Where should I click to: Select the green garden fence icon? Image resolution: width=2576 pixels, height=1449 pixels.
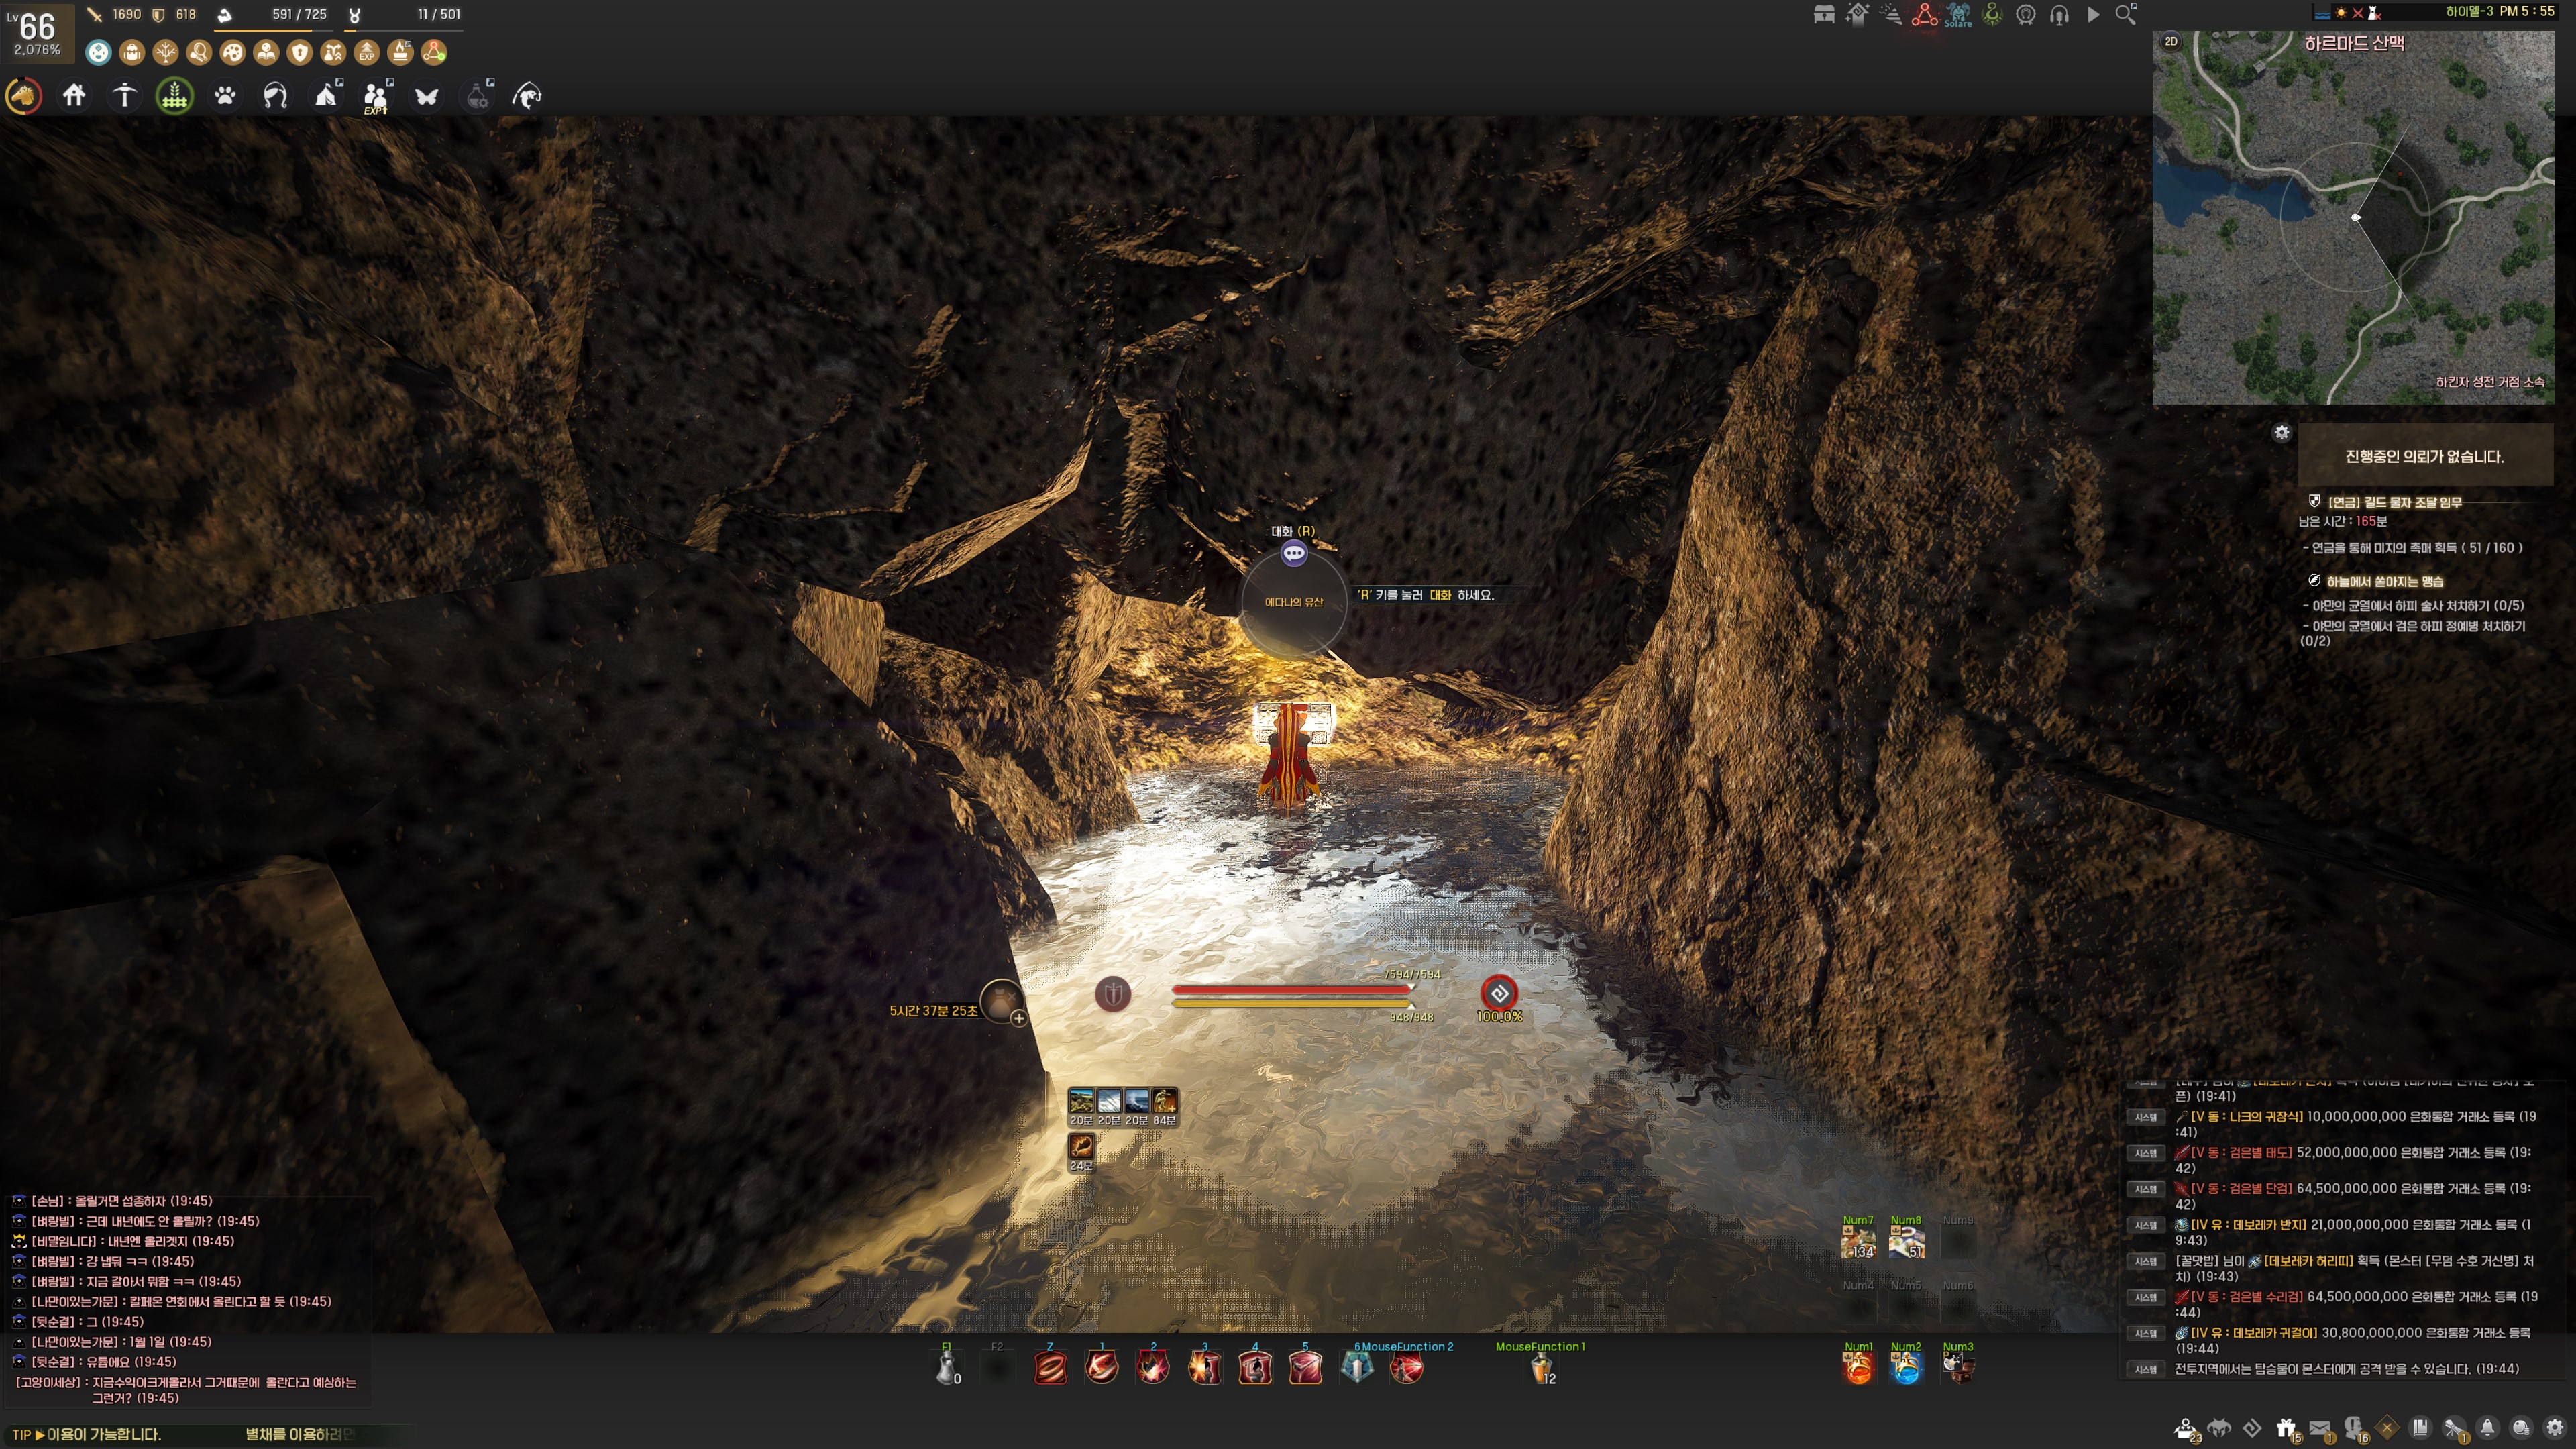tap(175, 96)
